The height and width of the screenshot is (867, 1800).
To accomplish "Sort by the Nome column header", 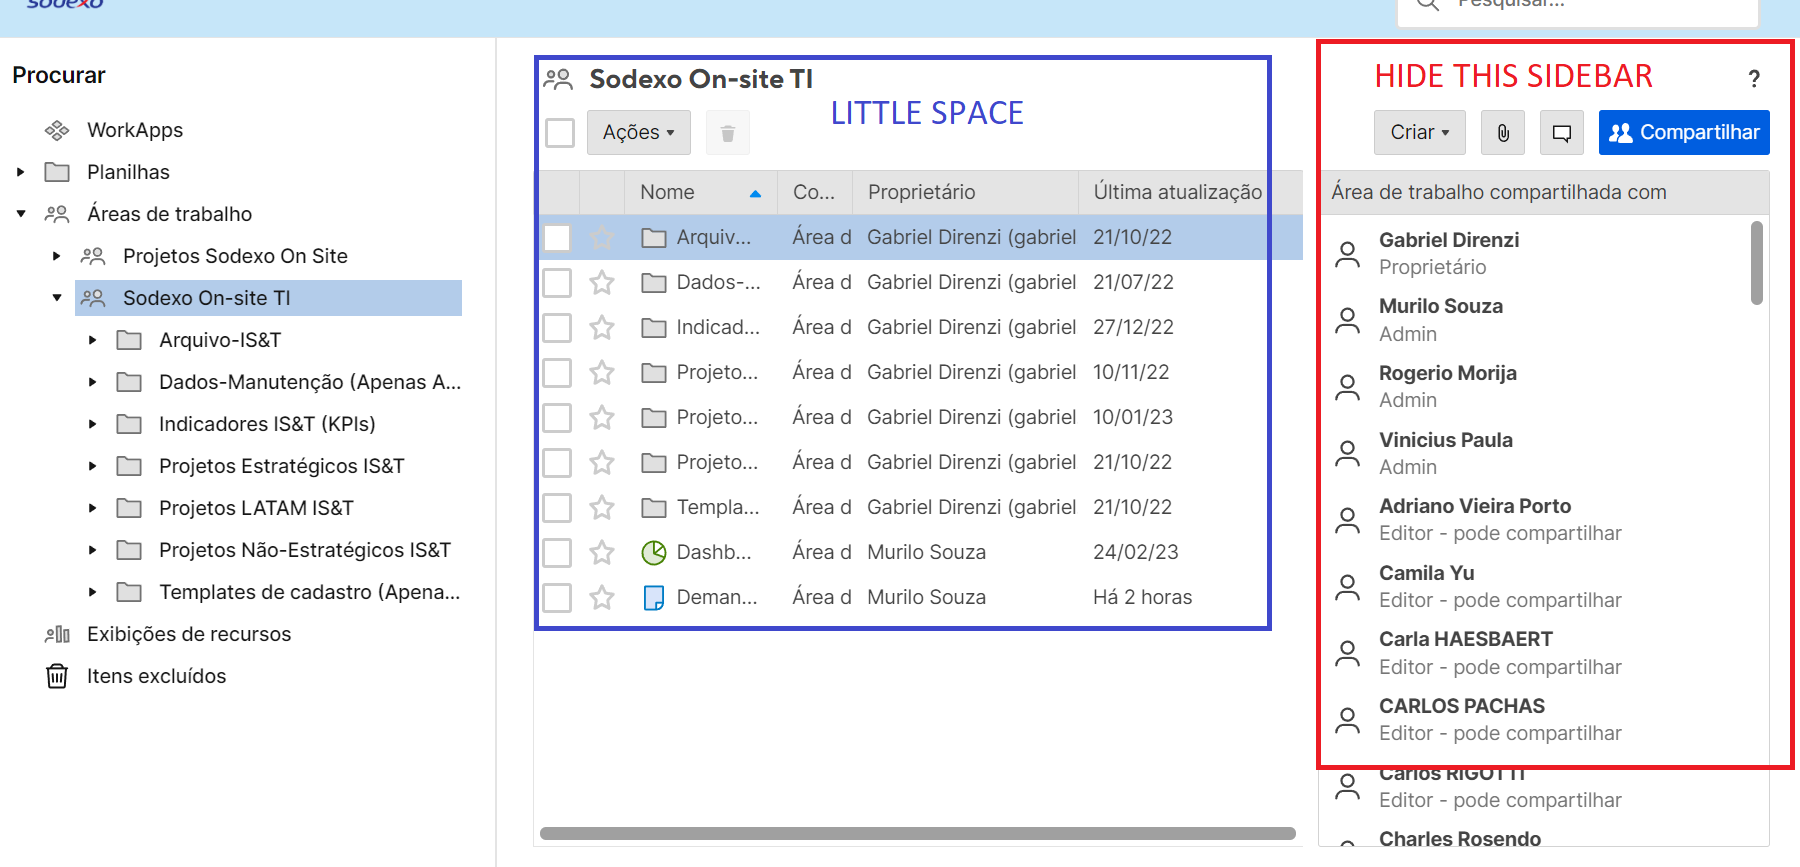I will click(x=701, y=192).
